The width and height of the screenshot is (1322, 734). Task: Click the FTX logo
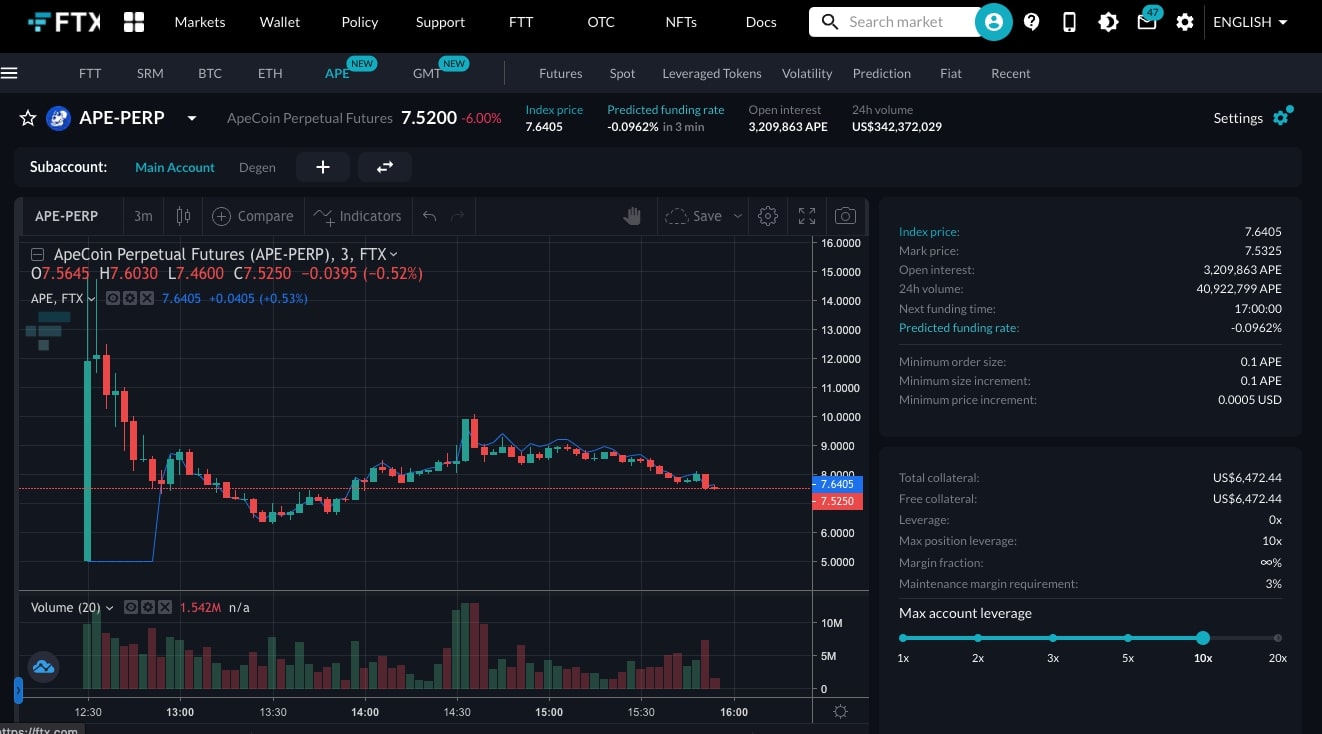tap(63, 21)
